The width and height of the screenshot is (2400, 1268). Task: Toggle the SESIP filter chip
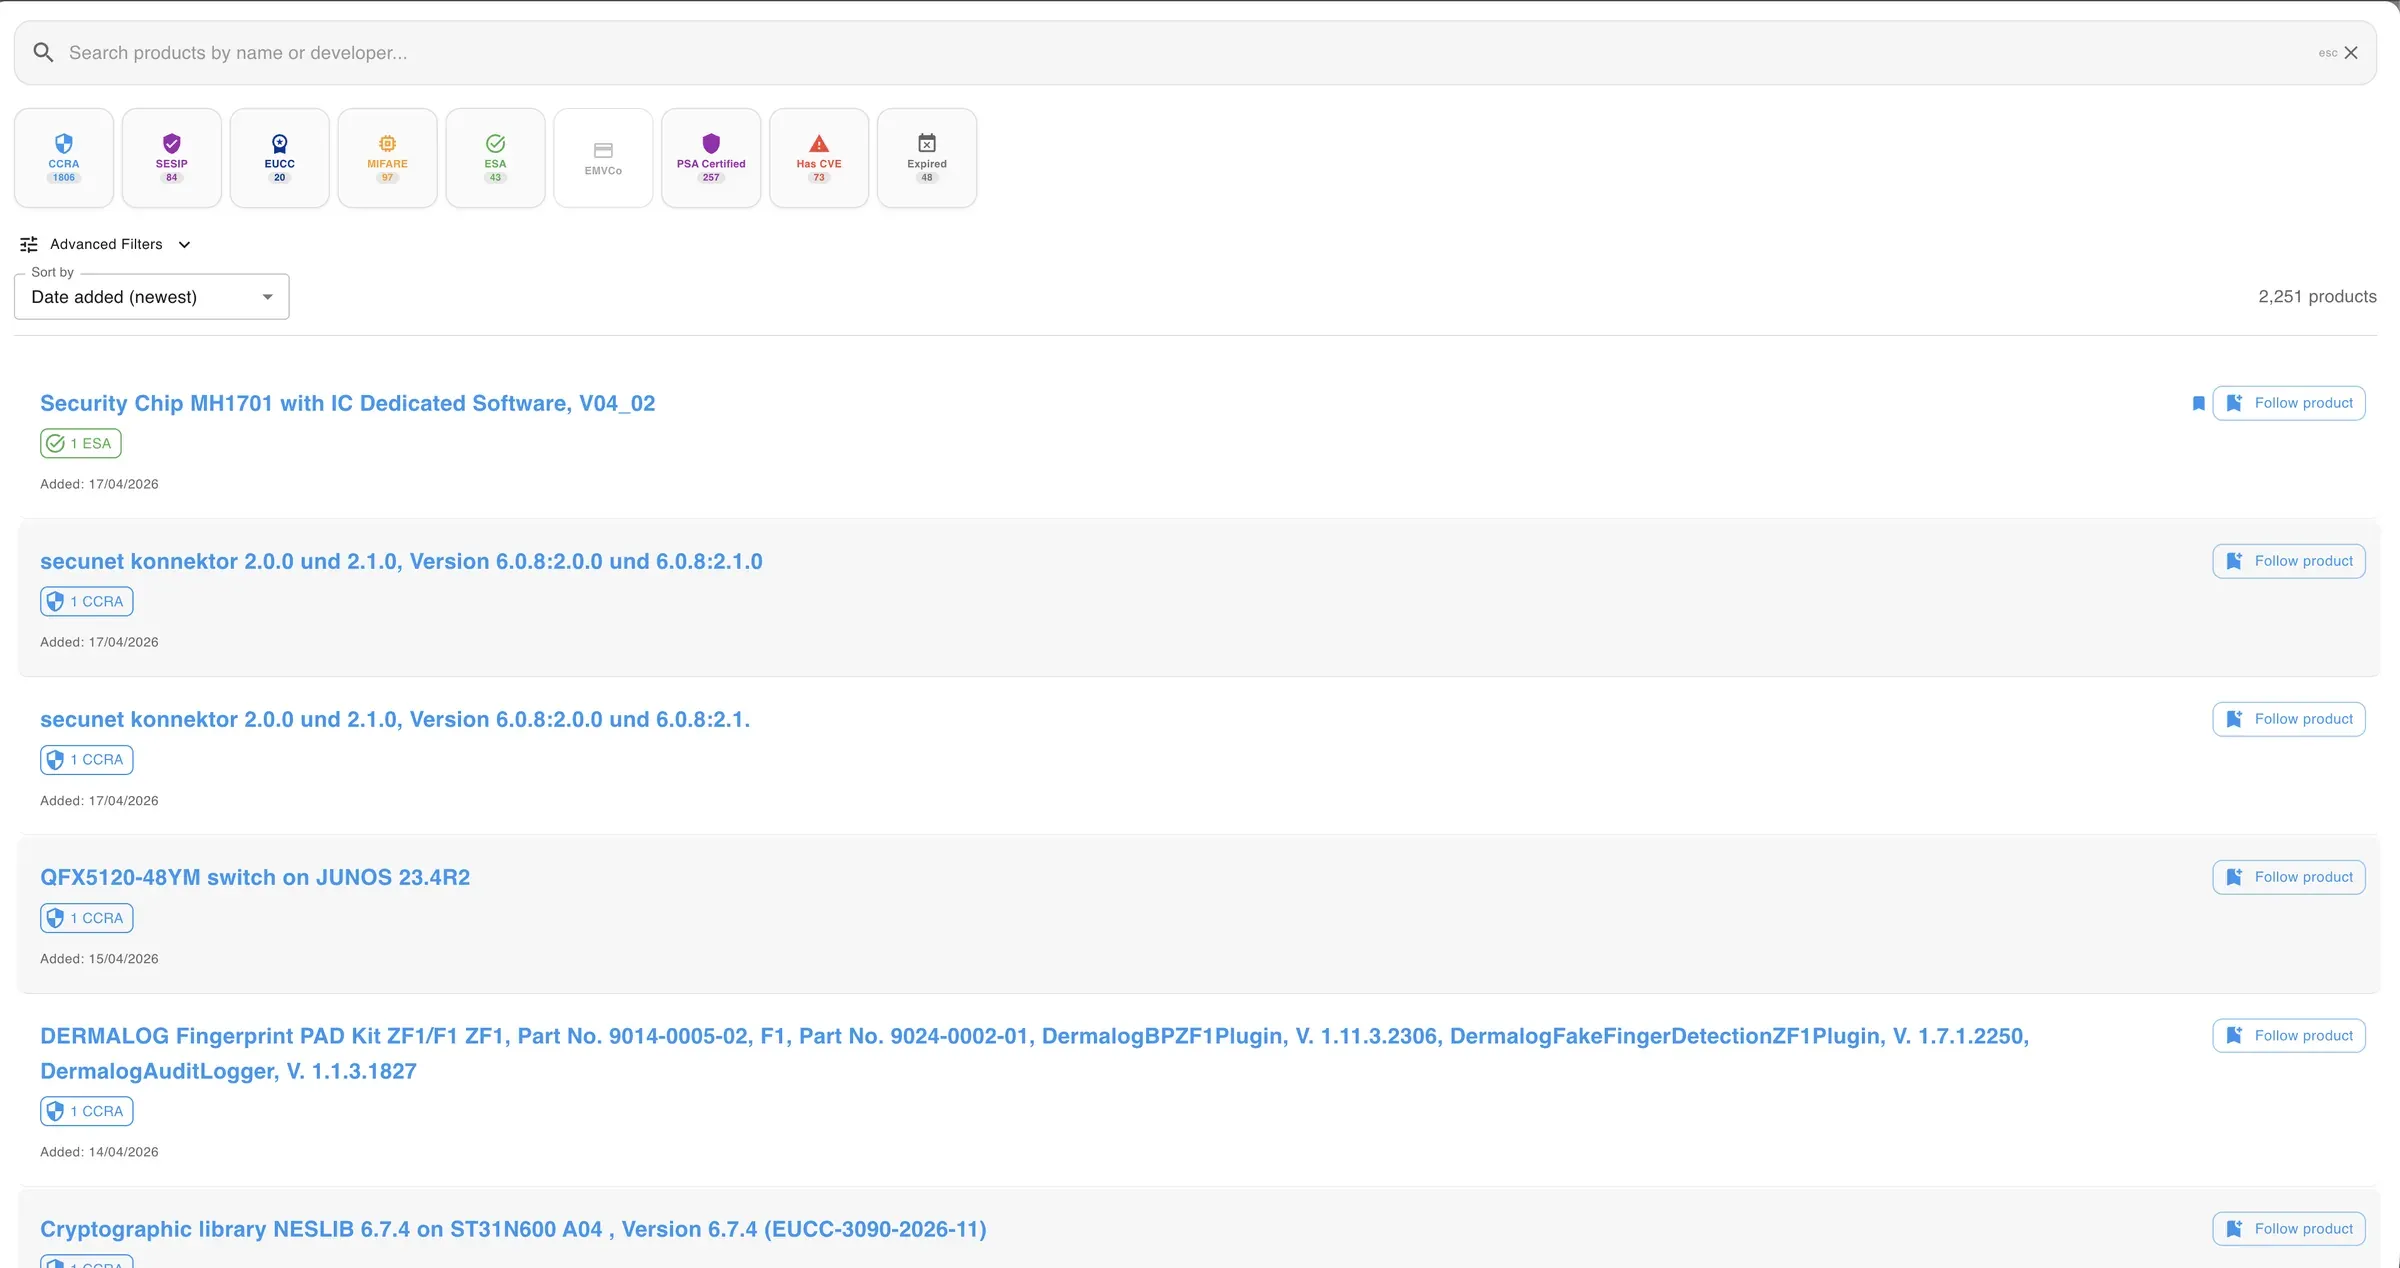(172, 158)
